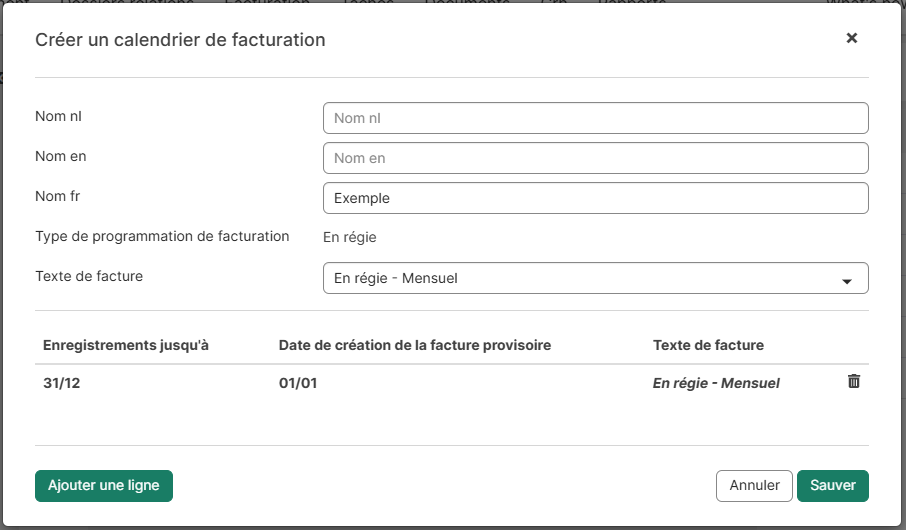Click the Nom fr field containing Exemple
The width and height of the screenshot is (906, 530).
(595, 198)
